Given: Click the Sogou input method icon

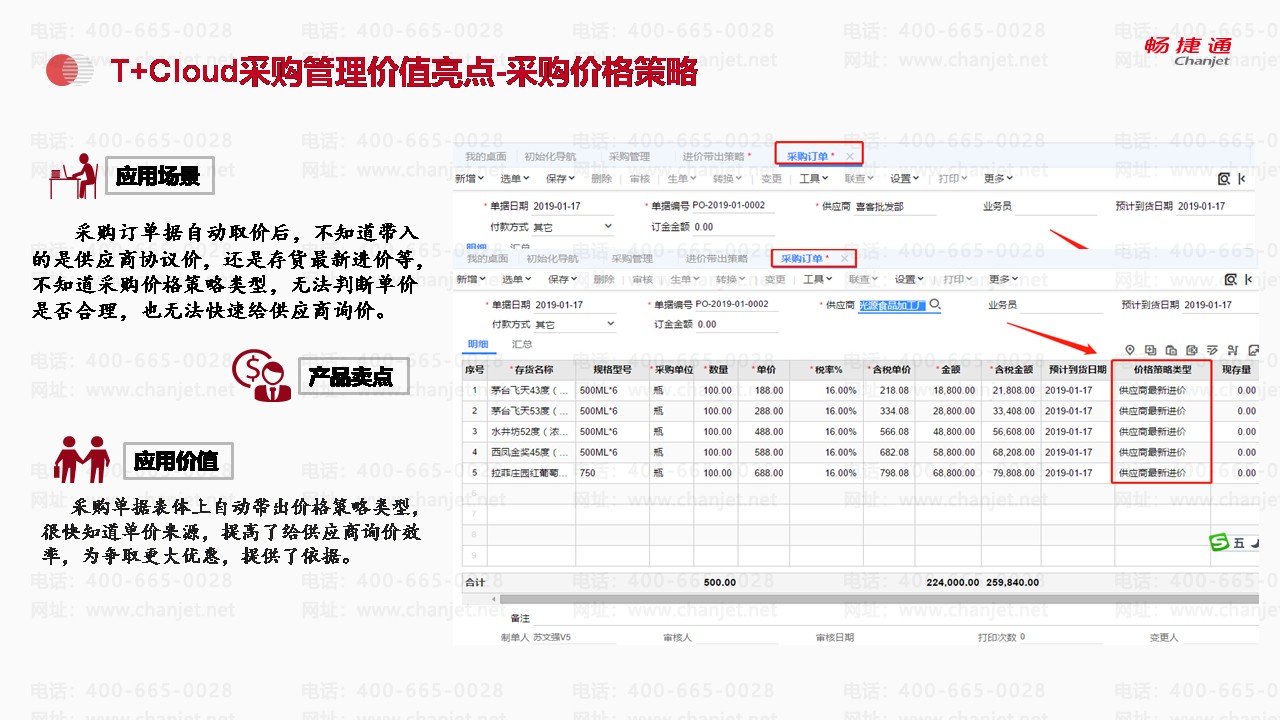Looking at the screenshot, I should (1219, 542).
